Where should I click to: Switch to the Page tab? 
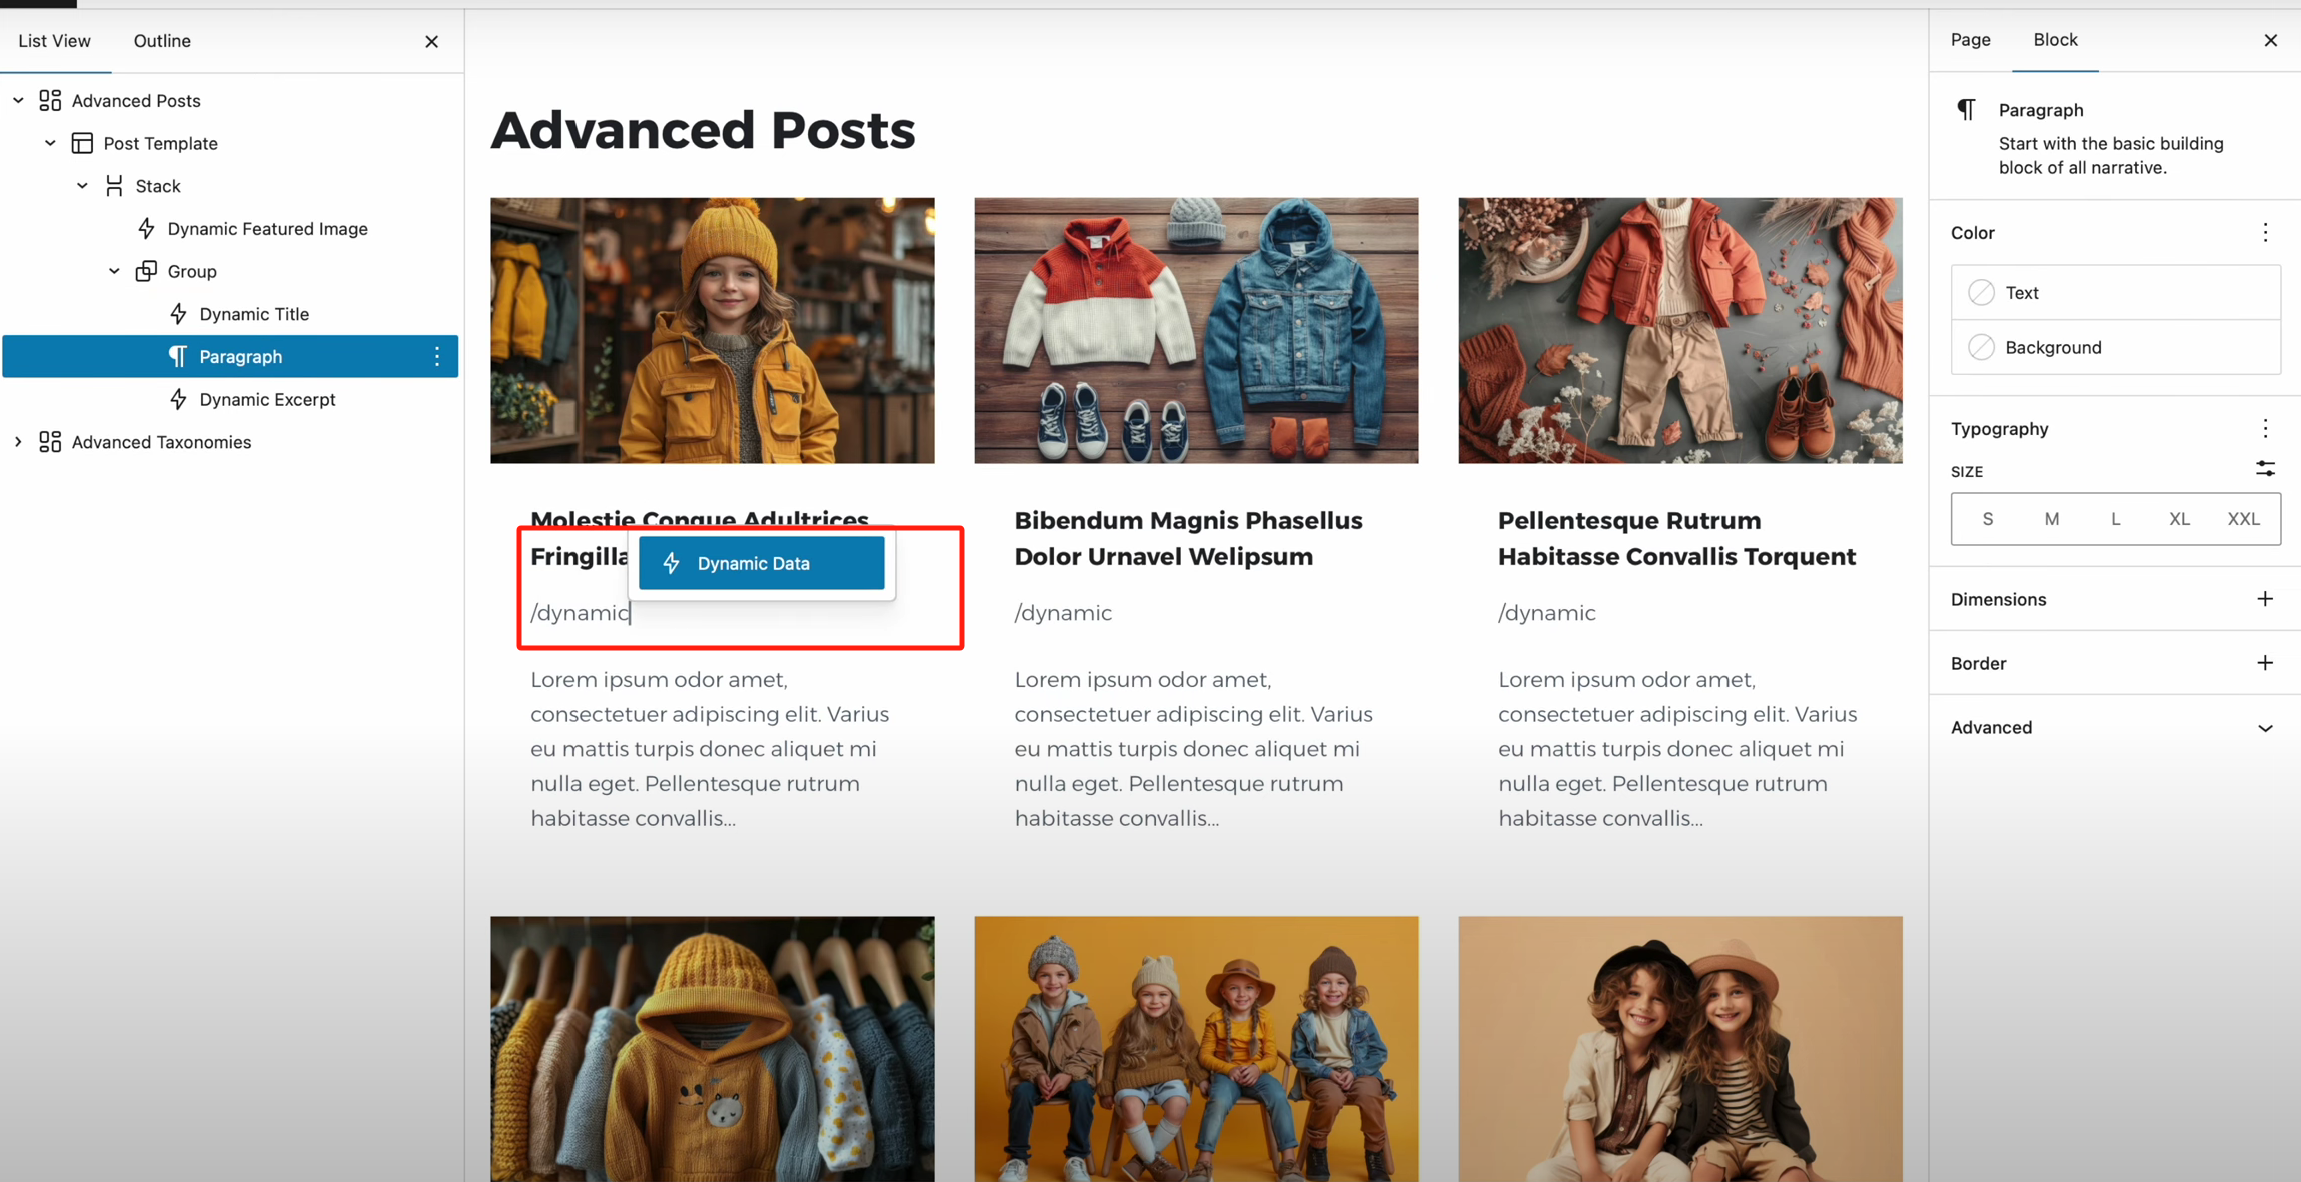1970,40
